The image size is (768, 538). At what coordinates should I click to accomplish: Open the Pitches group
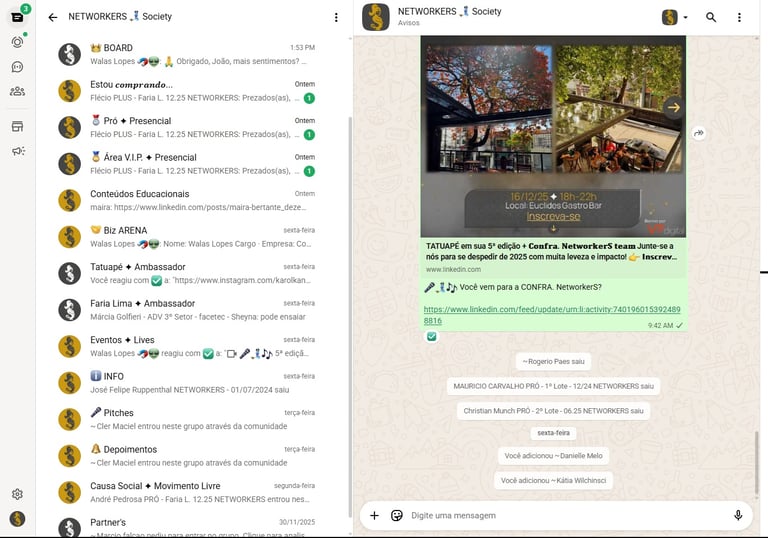[x=192, y=419]
